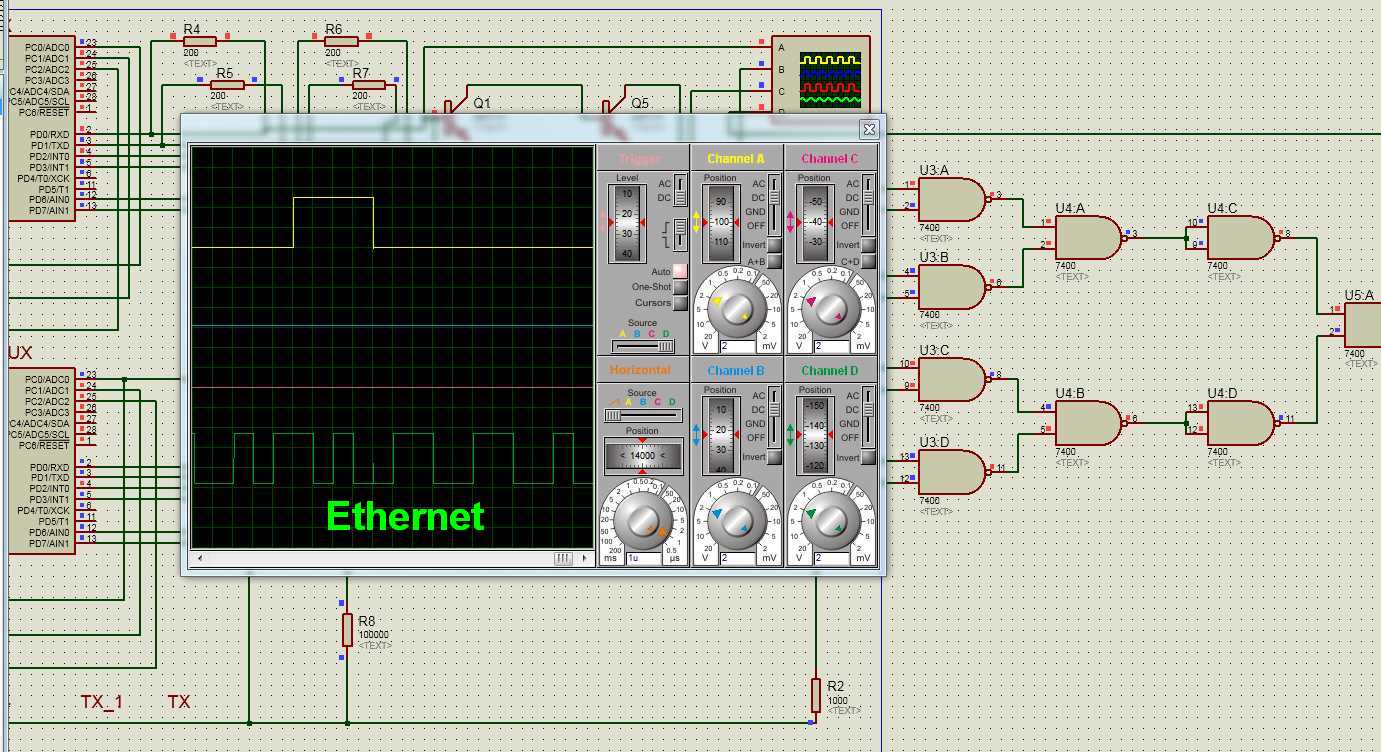Select the R2 resistor component
The height and width of the screenshot is (752, 1381).
[x=816, y=694]
